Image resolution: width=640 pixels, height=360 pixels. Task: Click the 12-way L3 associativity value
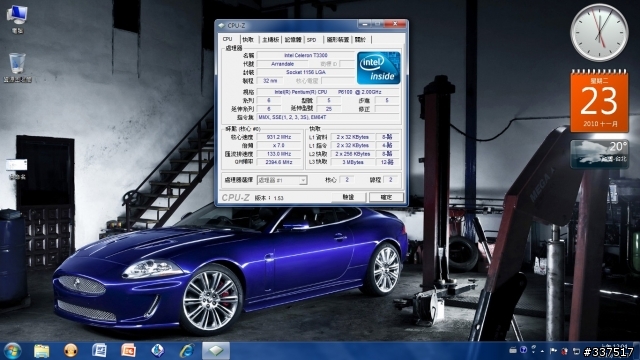coord(387,162)
